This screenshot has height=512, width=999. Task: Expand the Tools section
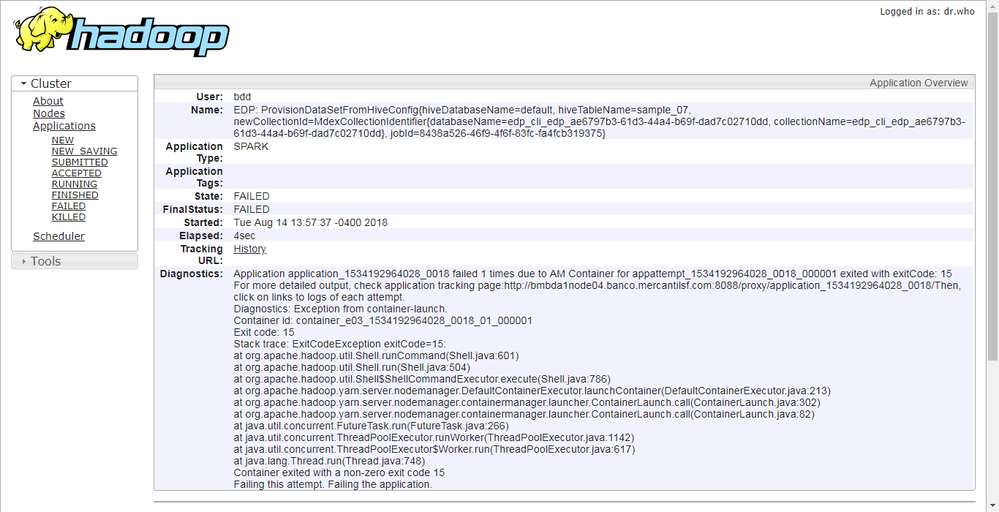[75, 261]
